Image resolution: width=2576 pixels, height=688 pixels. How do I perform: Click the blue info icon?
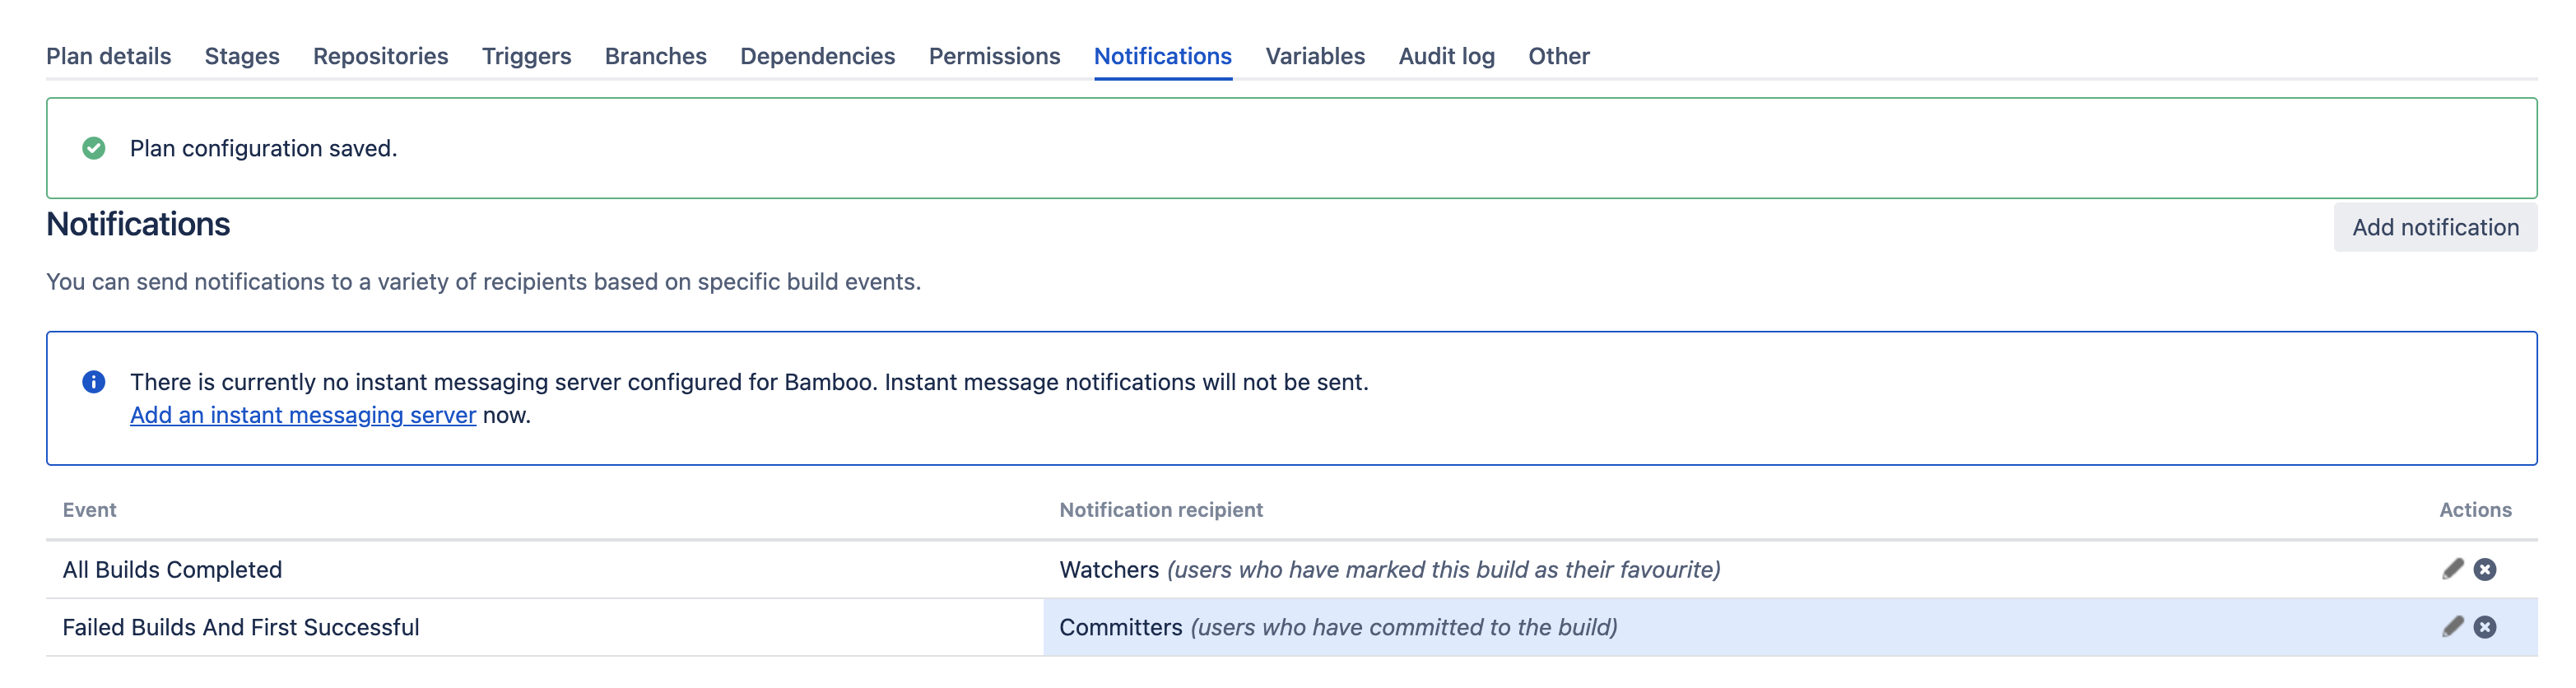point(94,382)
